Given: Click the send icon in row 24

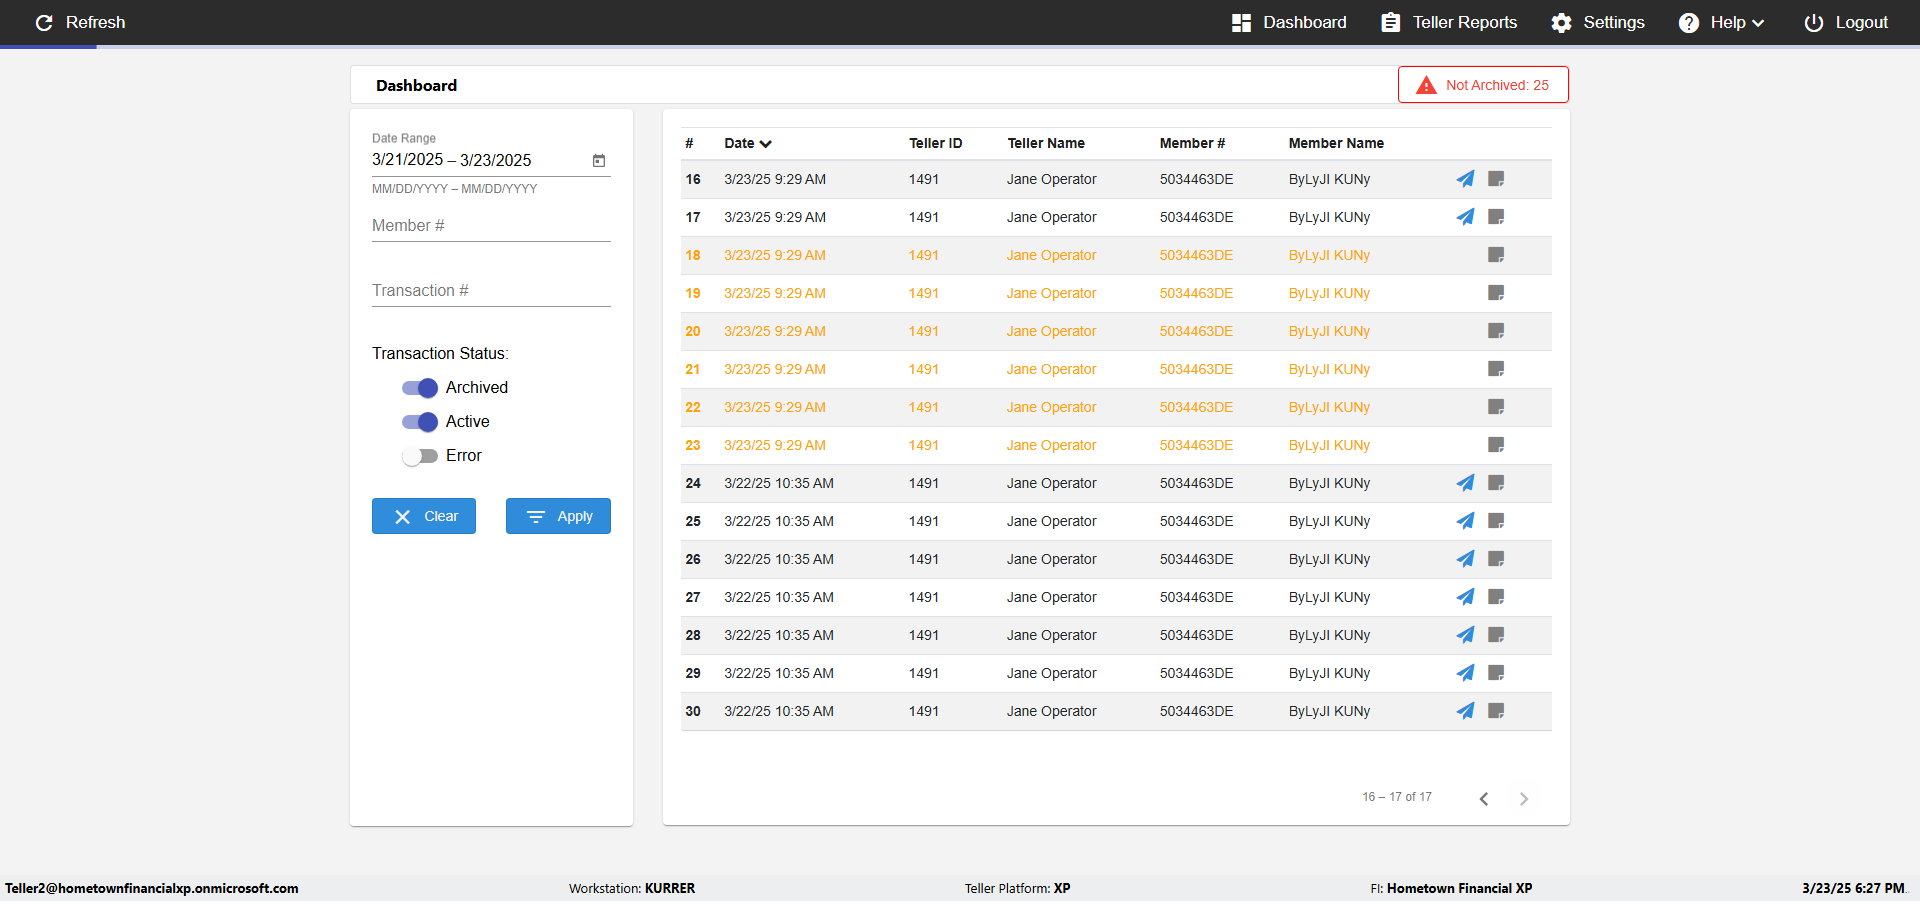Looking at the screenshot, I should [1465, 483].
